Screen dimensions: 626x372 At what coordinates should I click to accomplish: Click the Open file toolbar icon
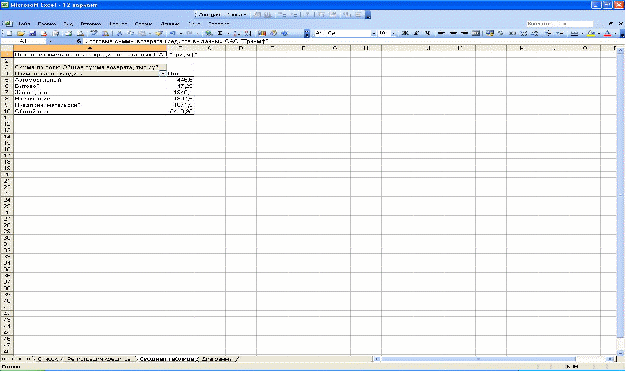click(x=21, y=34)
